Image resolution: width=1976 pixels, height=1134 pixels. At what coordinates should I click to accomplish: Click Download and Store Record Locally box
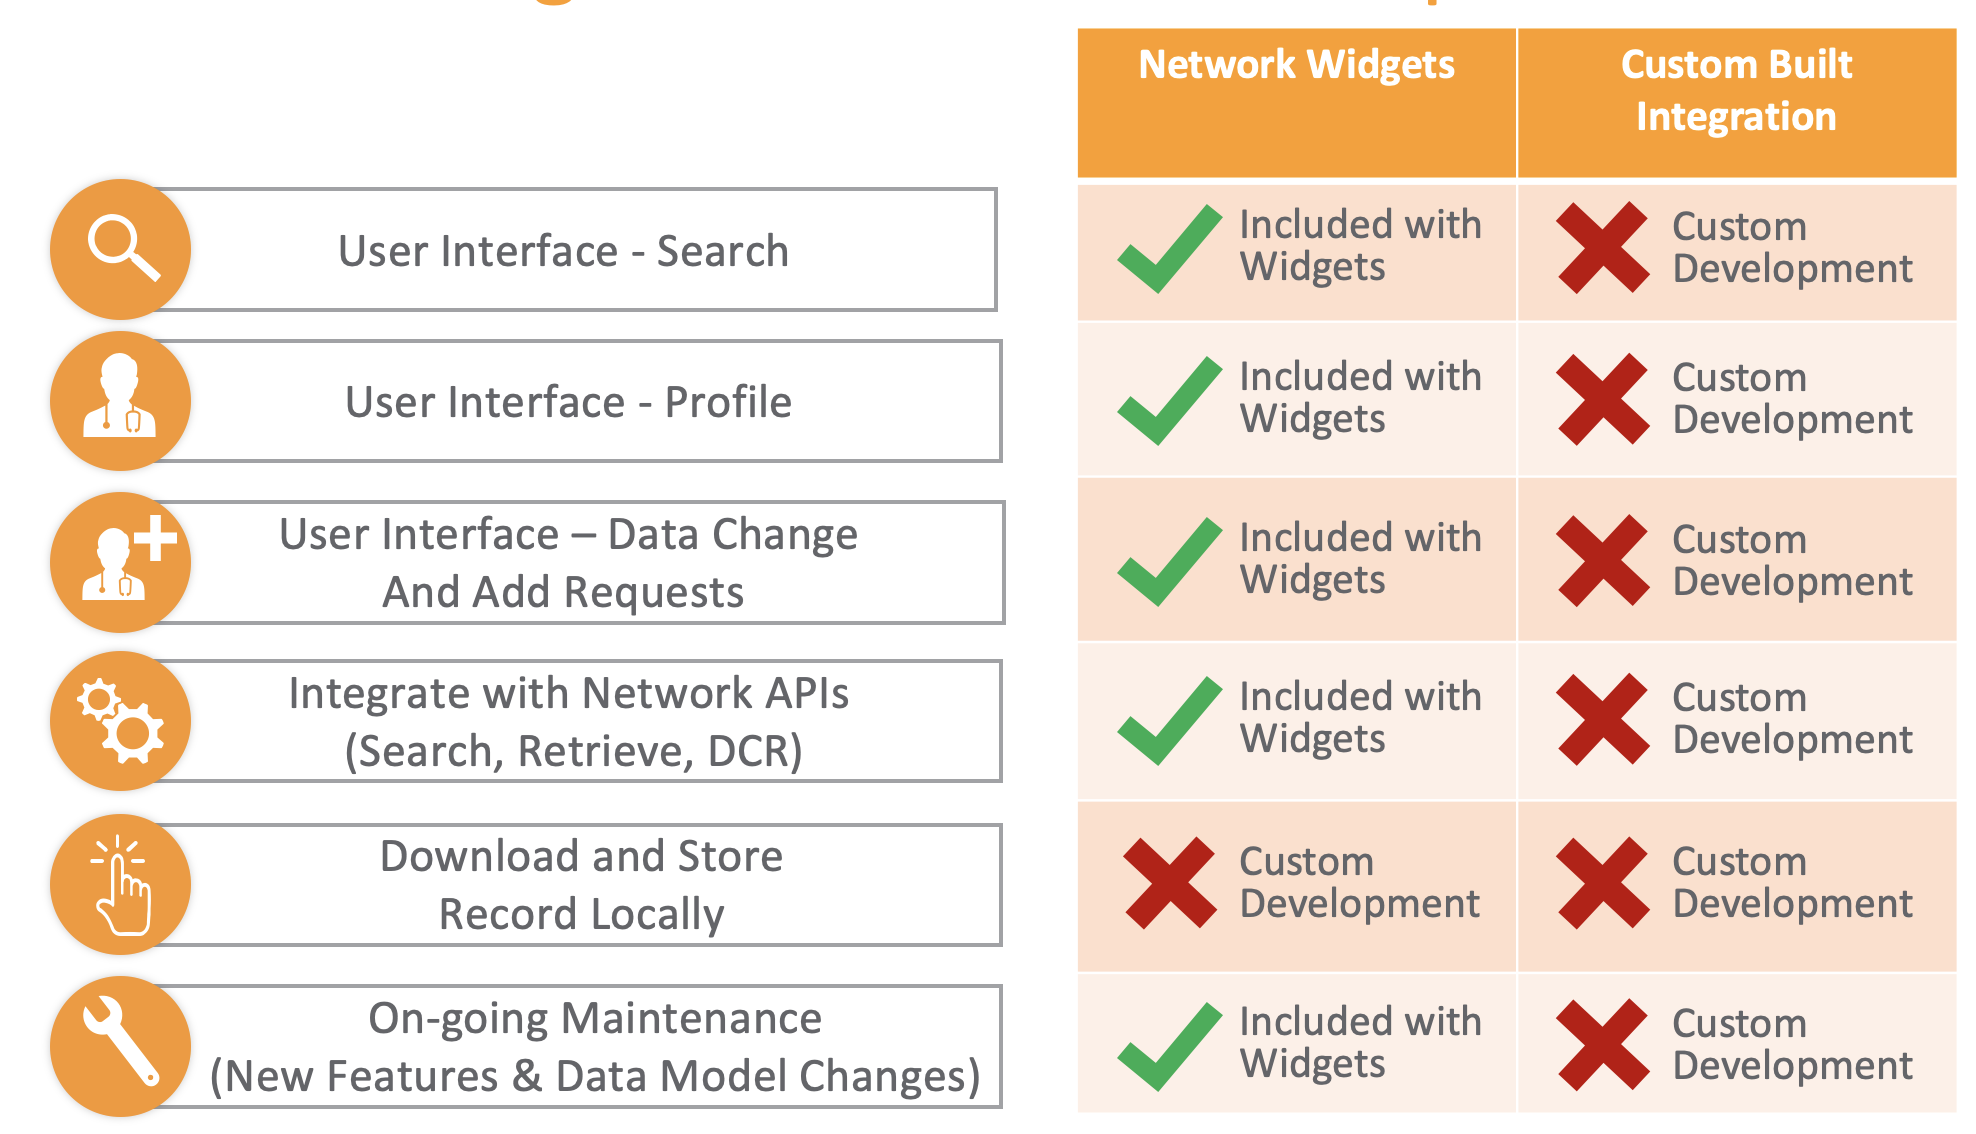point(580,885)
